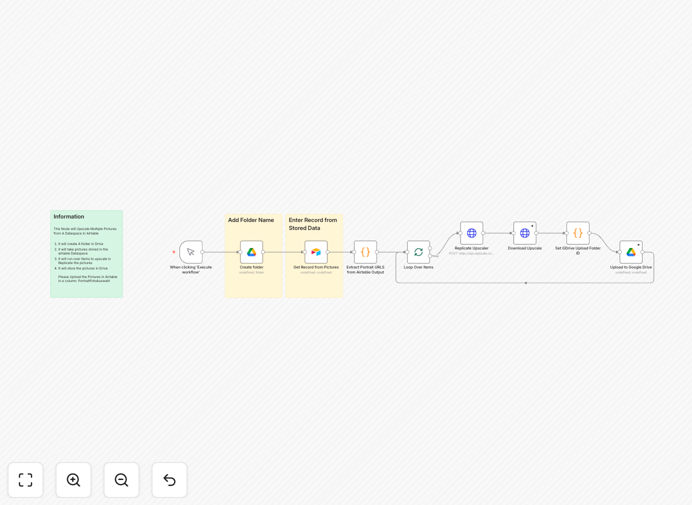Click the Upload to Google Drive output connector
Viewport: 692px width, 505px height.
643,252
